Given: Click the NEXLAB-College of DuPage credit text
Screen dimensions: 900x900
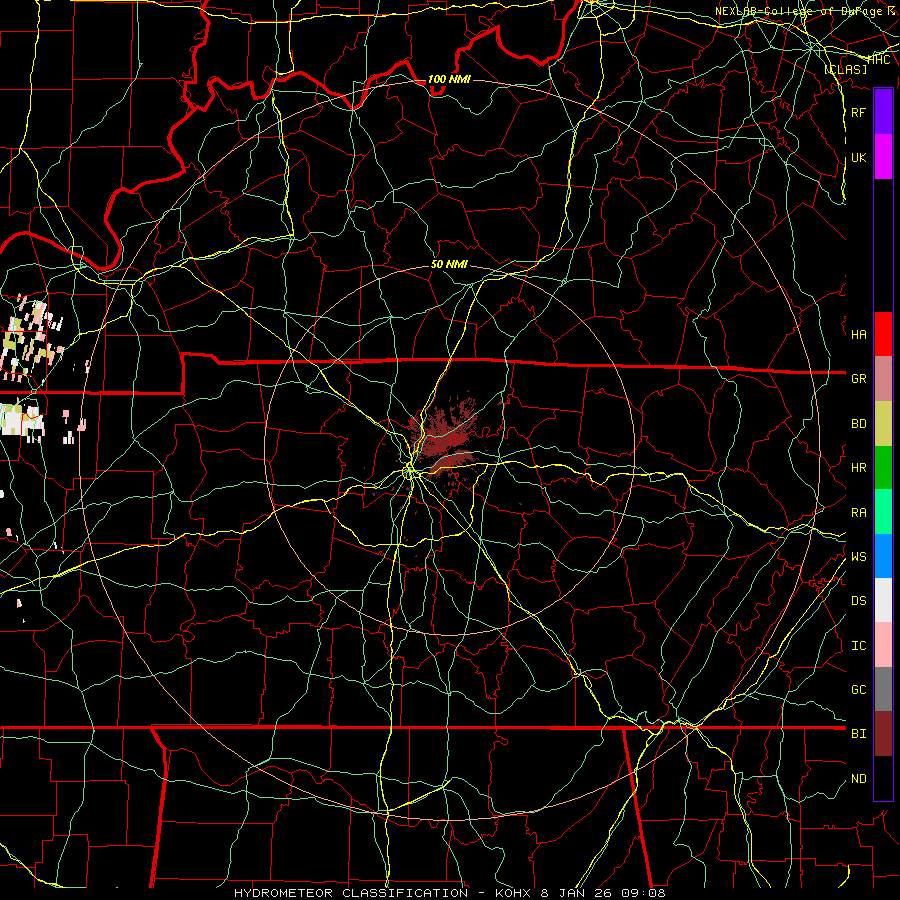Looking at the screenshot, I should 806,11.
